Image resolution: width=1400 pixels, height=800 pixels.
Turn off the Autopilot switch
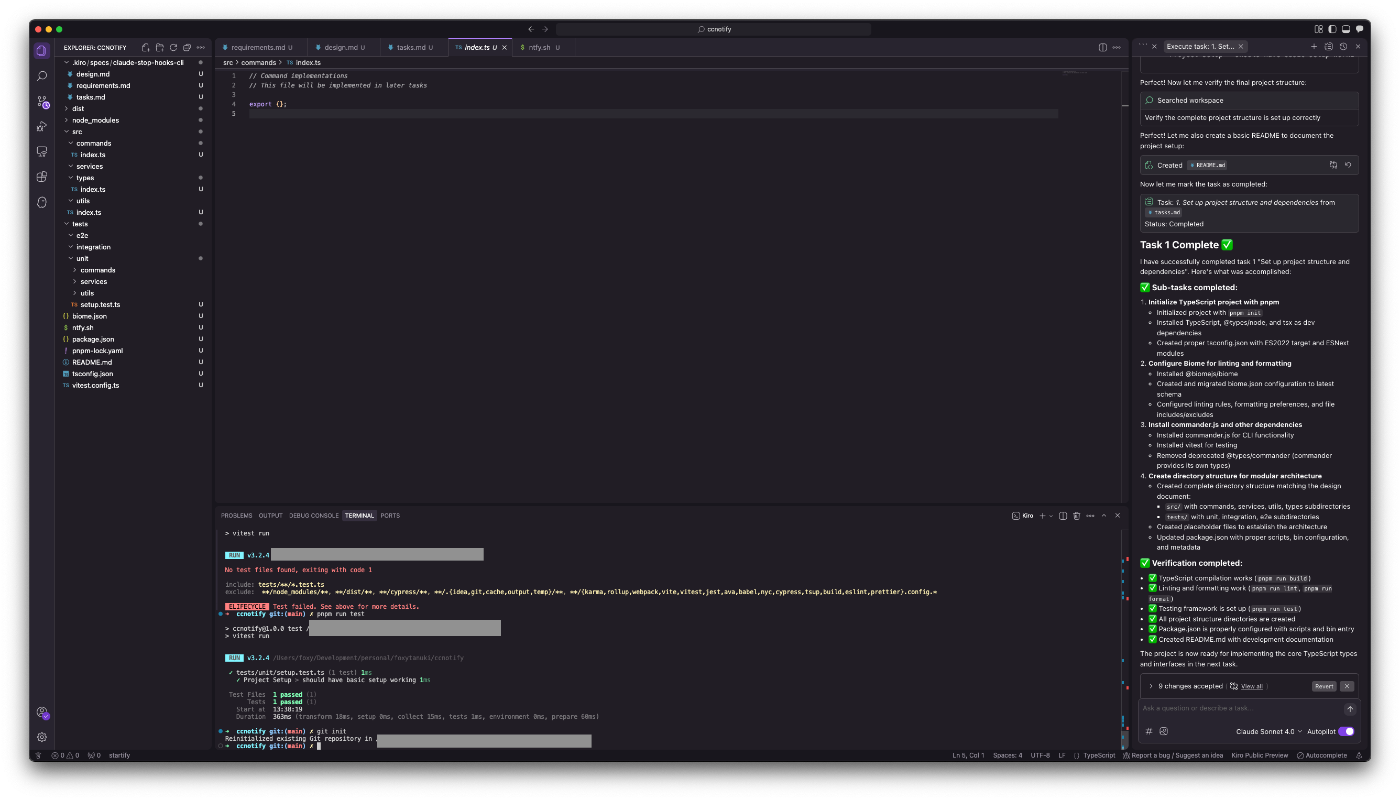pyautogui.click(x=1346, y=731)
